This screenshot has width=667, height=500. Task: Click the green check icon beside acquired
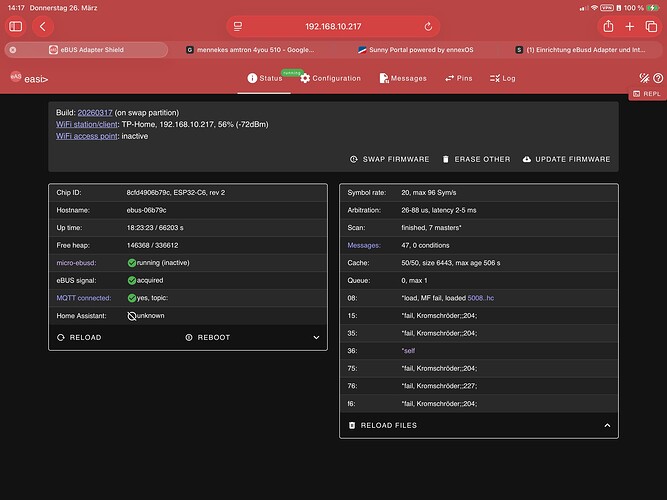point(132,280)
